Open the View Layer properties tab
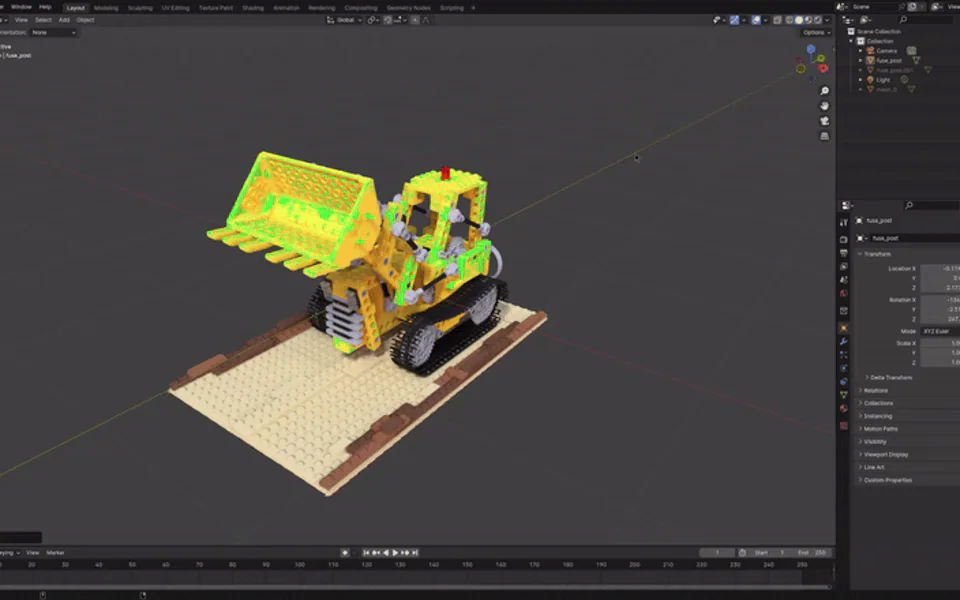Viewport: 960px width, 600px height. tap(844, 266)
